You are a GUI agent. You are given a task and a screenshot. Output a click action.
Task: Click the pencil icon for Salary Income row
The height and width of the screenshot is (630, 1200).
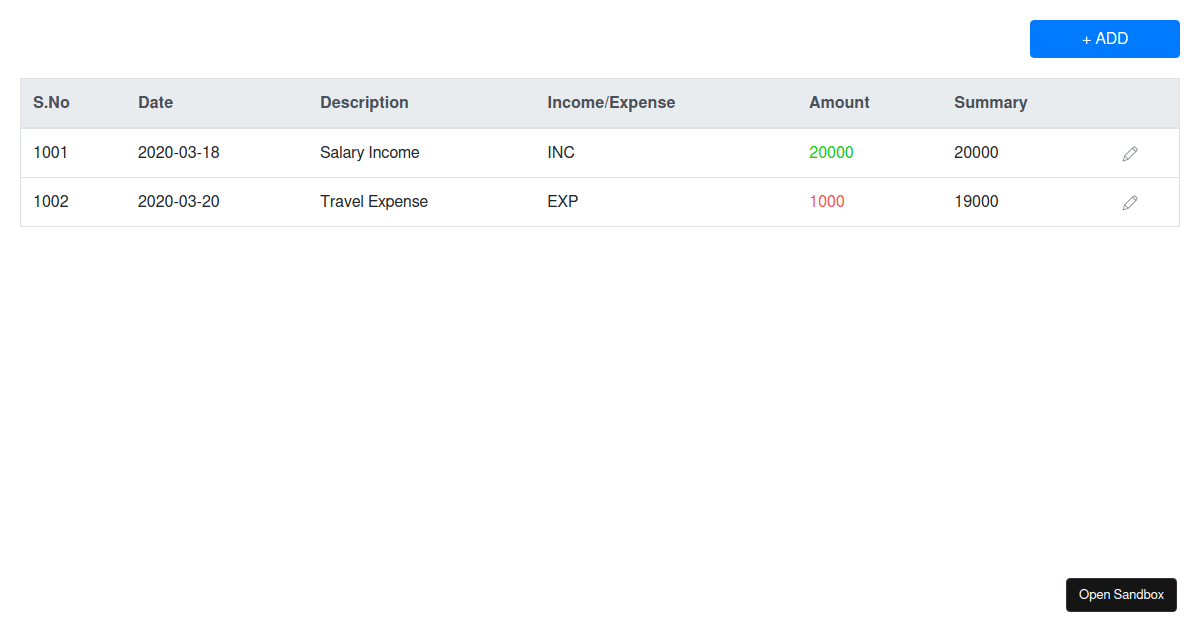(x=1130, y=153)
